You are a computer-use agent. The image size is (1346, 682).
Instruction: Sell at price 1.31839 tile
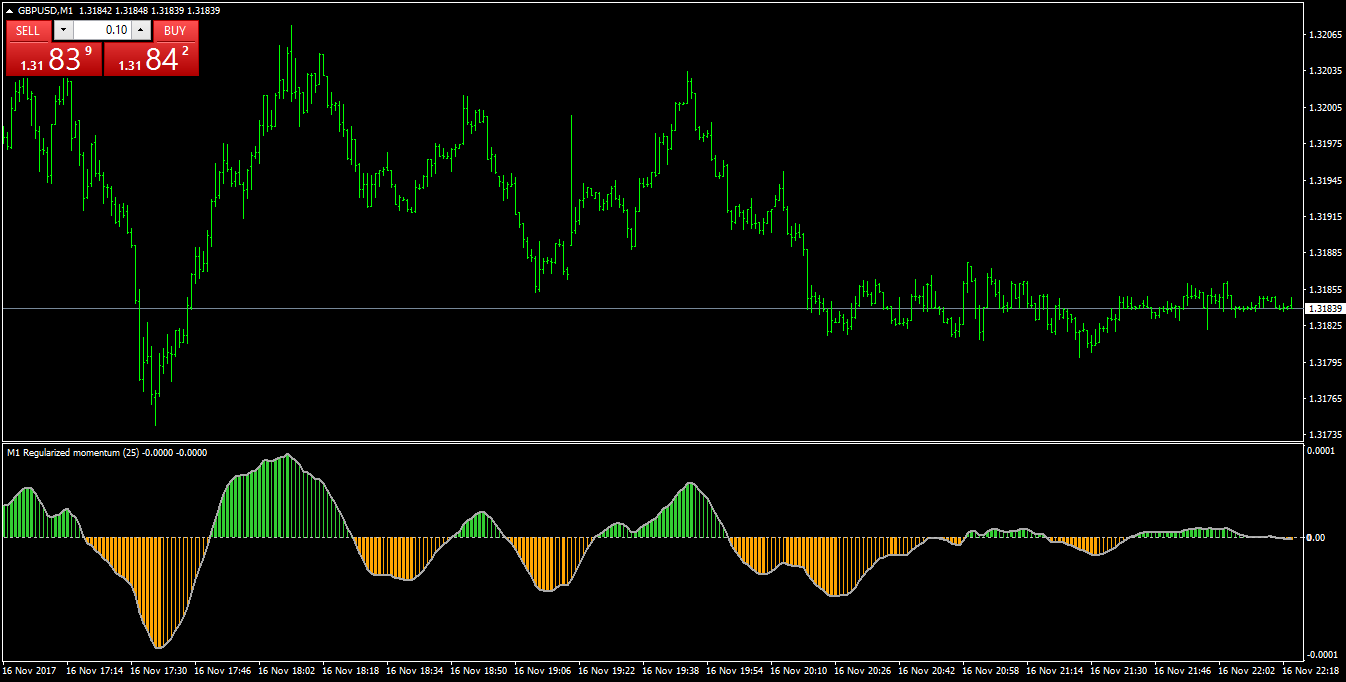(x=54, y=59)
